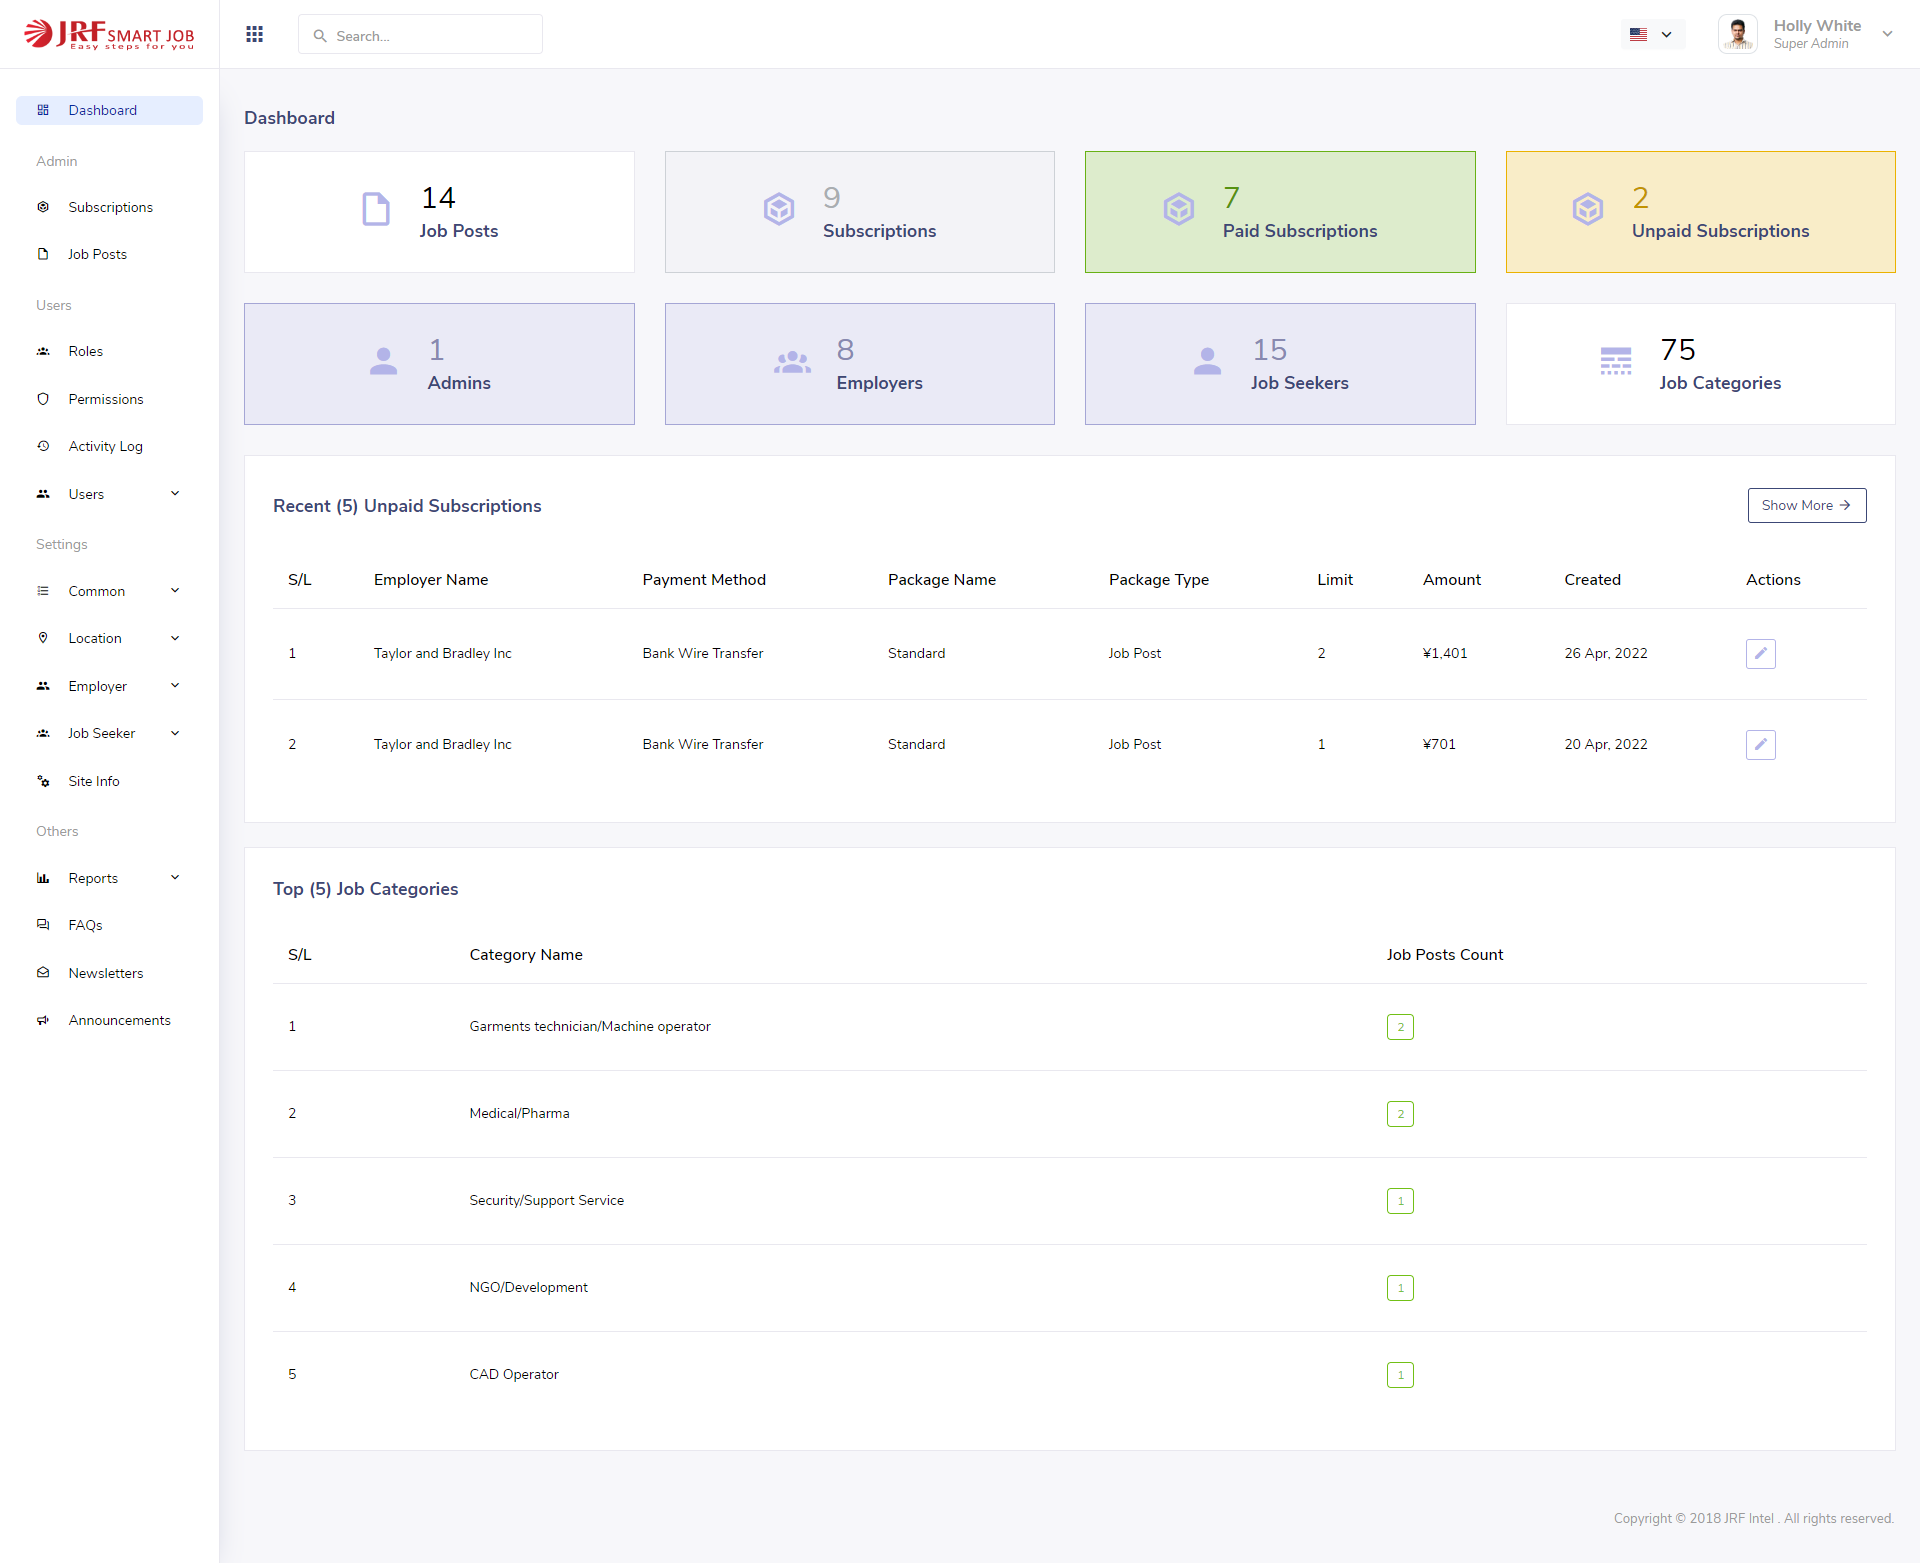
Task: Click the Medical/Pharma count badge
Action: [1400, 1114]
